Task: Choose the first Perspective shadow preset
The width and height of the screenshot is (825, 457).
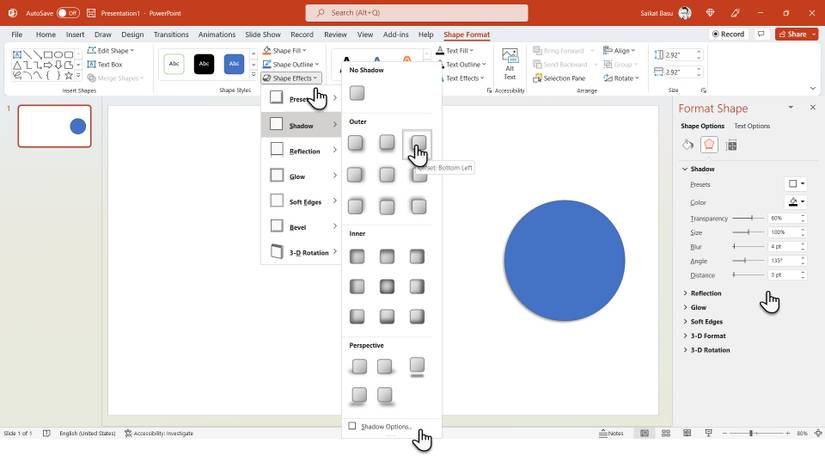Action: (359, 367)
